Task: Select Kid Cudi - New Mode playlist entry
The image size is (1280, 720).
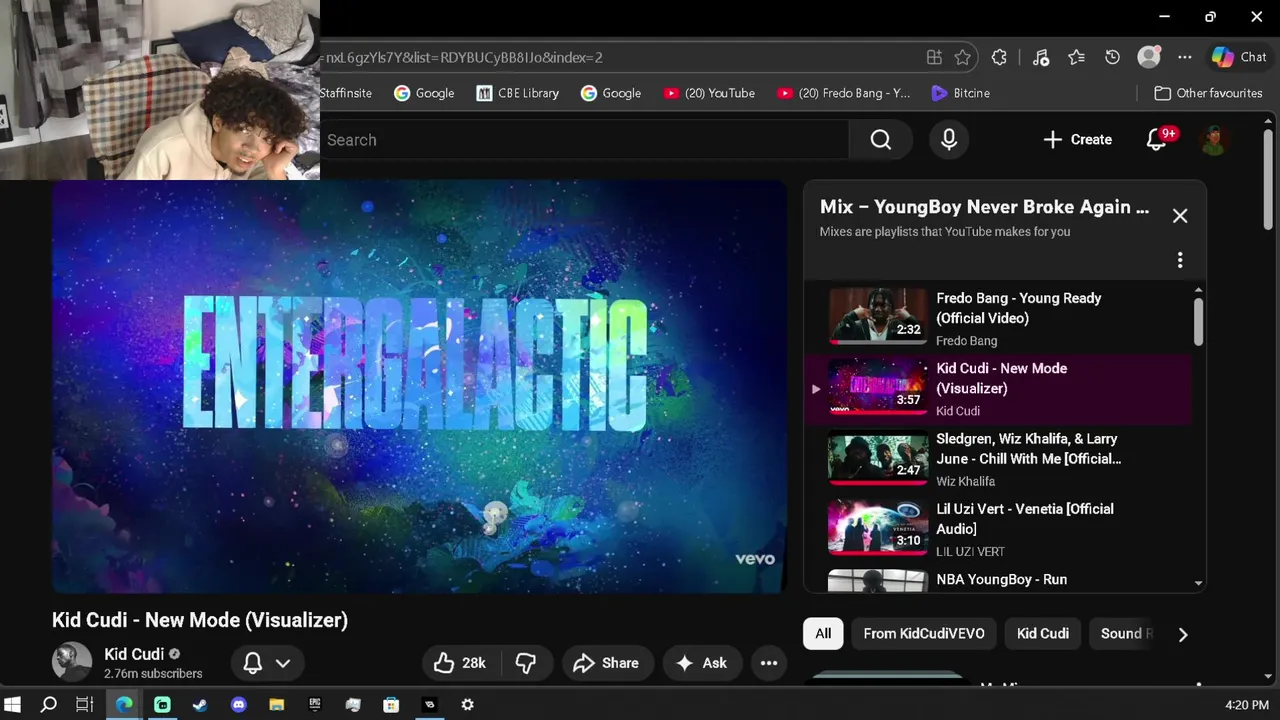Action: [x=1000, y=388]
